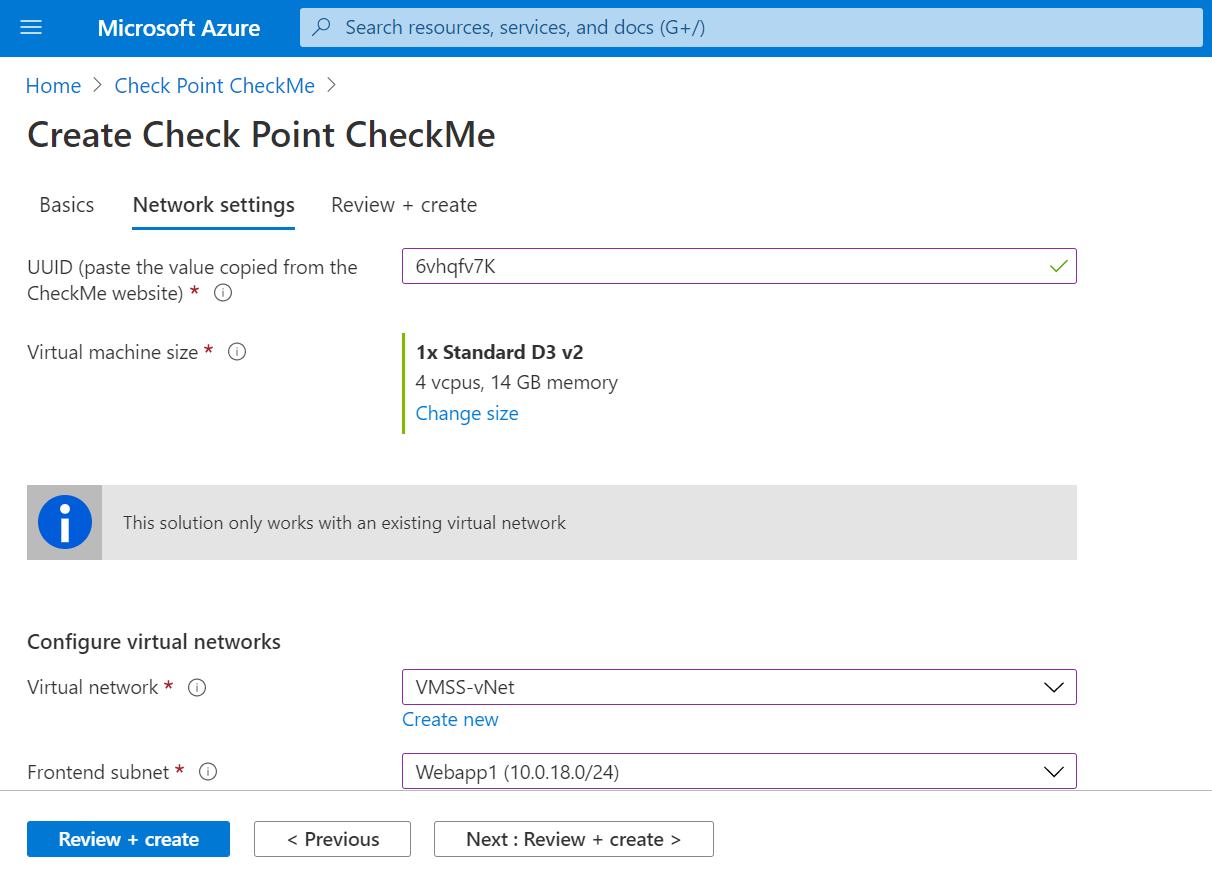Click the Change size link

click(x=467, y=413)
